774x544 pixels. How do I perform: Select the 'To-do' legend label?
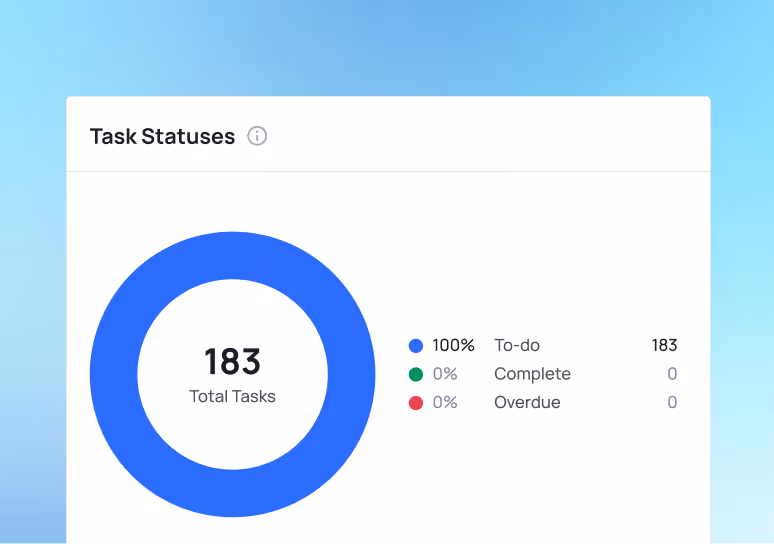517,345
